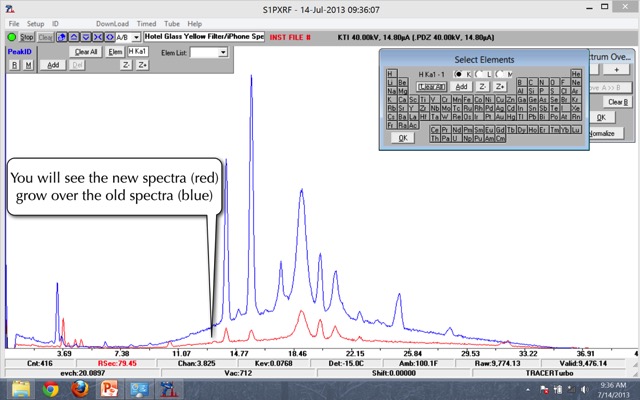
Task: Click the first blue arrow toolbar icon
Action: pyautogui.click(x=62, y=36)
